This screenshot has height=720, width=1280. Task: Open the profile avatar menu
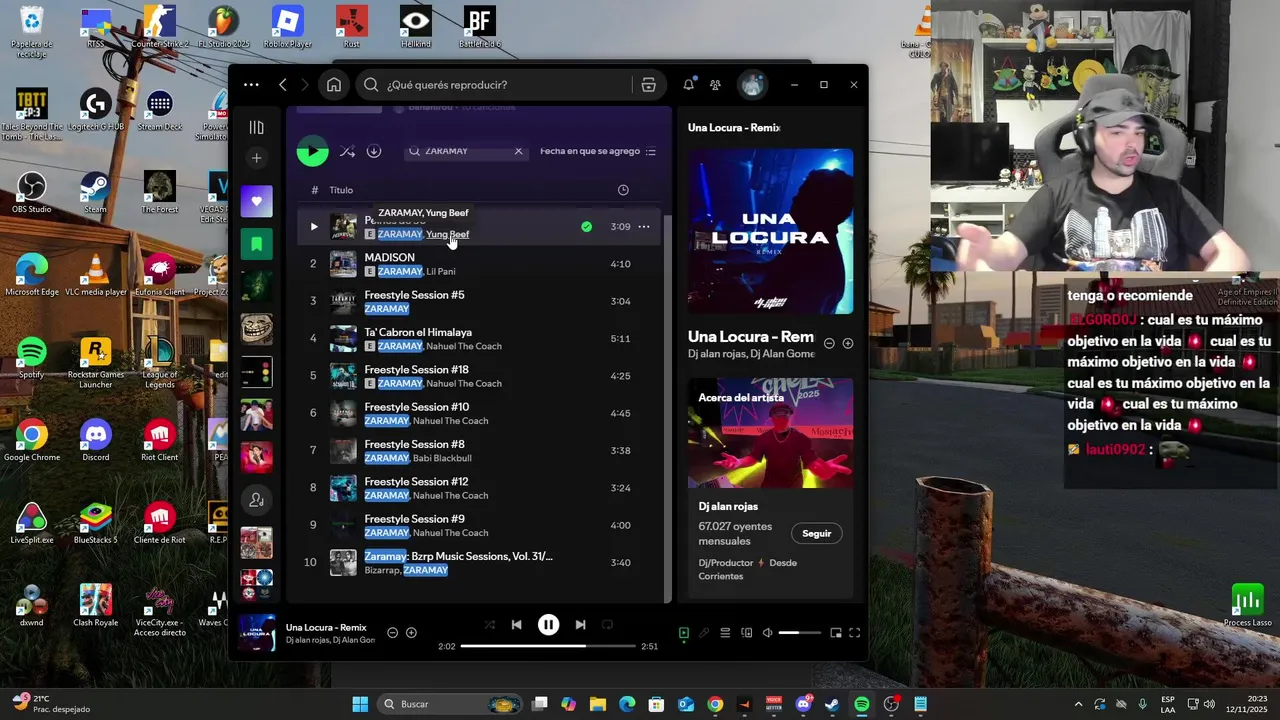pos(752,85)
